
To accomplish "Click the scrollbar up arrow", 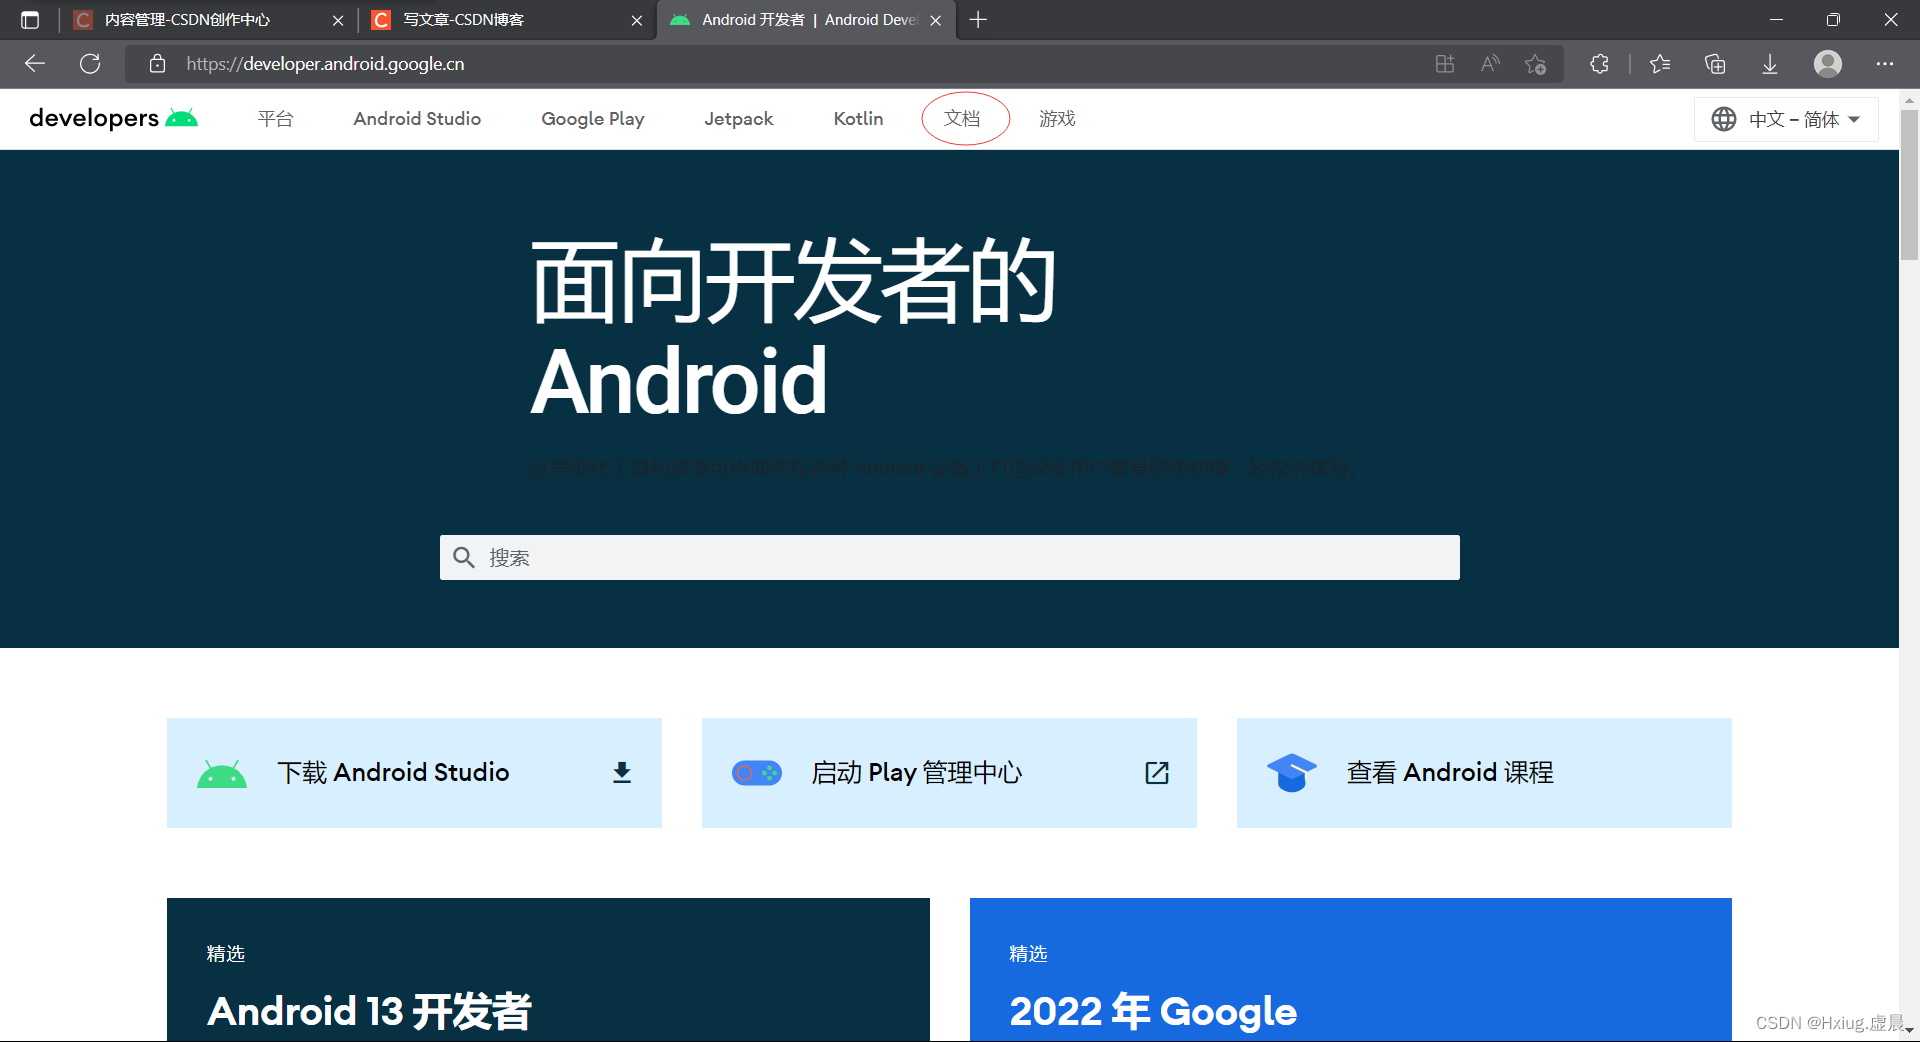I will pyautogui.click(x=1909, y=100).
